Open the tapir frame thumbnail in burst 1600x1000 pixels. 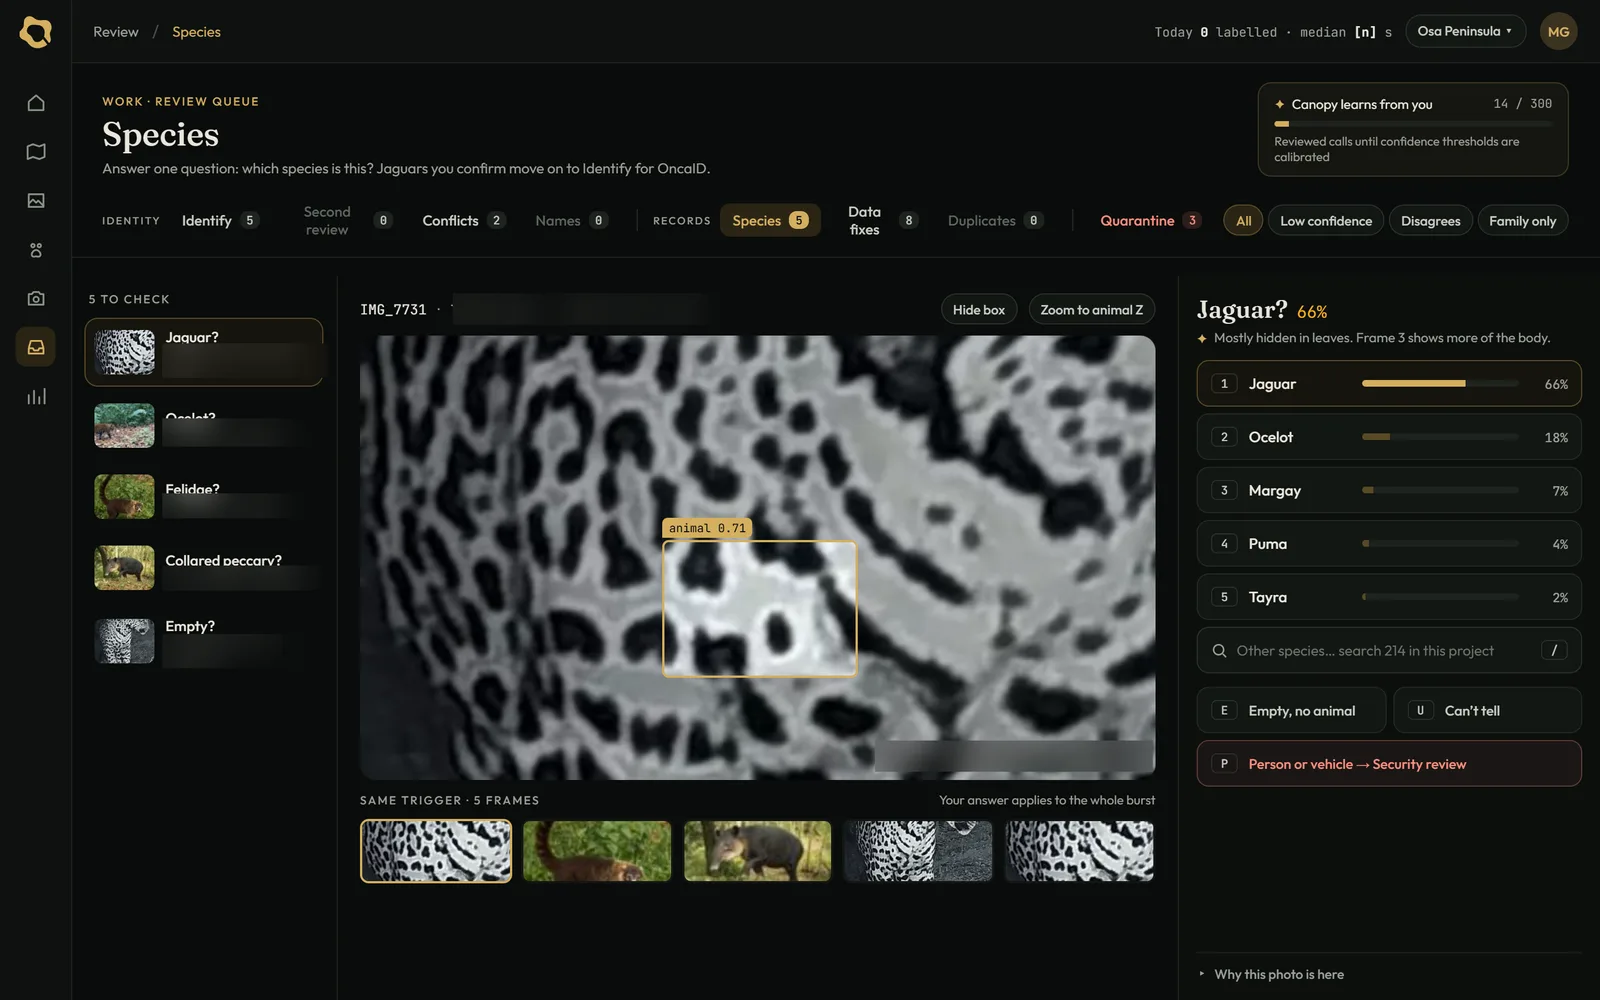(757, 851)
